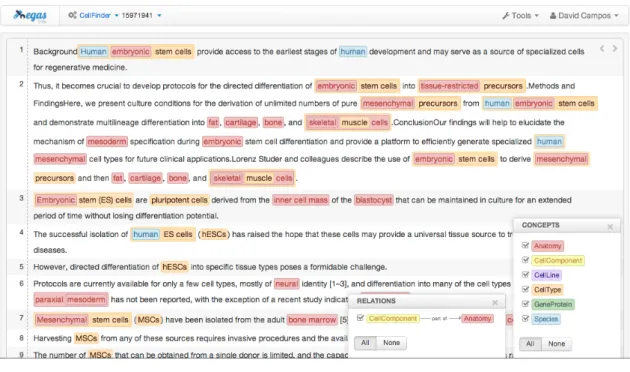The image size is (630, 372).
Task: Click the gears icon beside CellFinder
Action: [72, 15]
